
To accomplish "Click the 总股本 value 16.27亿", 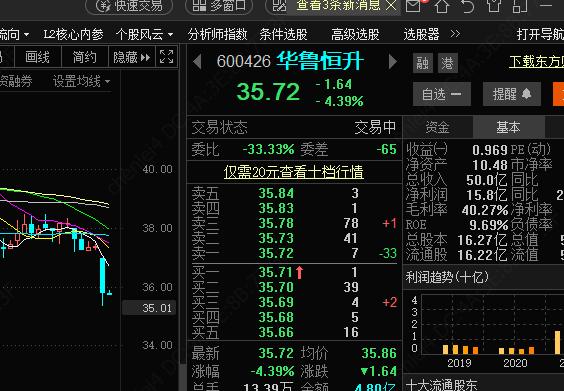I will (x=482, y=240).
